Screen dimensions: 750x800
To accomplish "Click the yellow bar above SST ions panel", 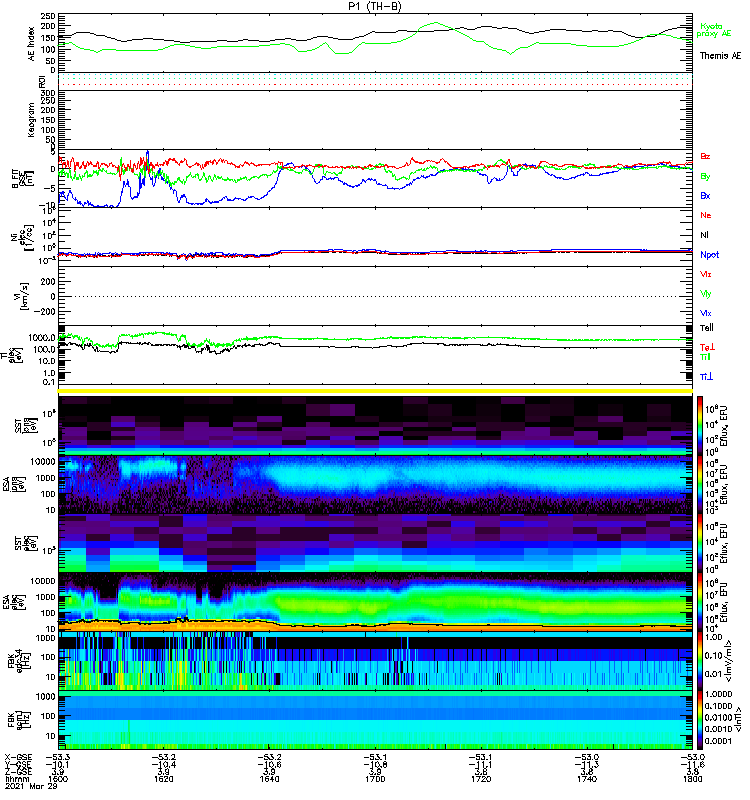I will tap(375, 391).
